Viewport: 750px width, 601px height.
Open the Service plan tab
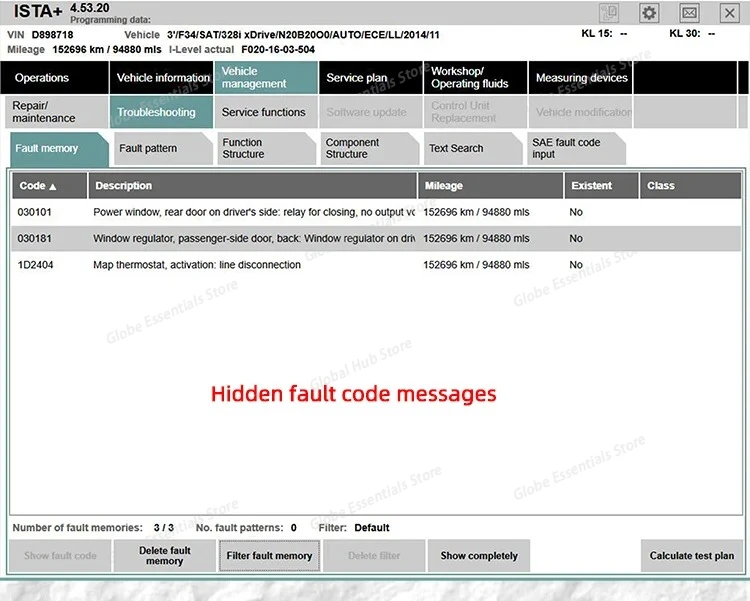pyautogui.click(x=371, y=78)
